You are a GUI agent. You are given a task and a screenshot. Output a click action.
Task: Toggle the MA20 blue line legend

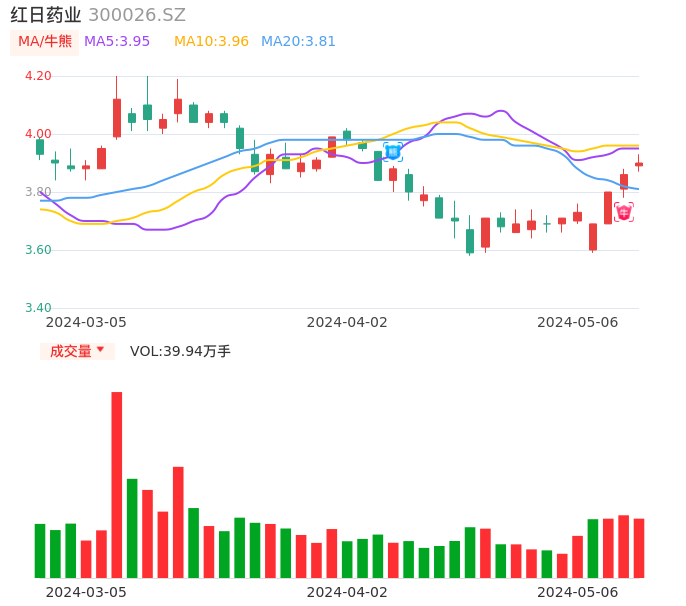coord(298,42)
